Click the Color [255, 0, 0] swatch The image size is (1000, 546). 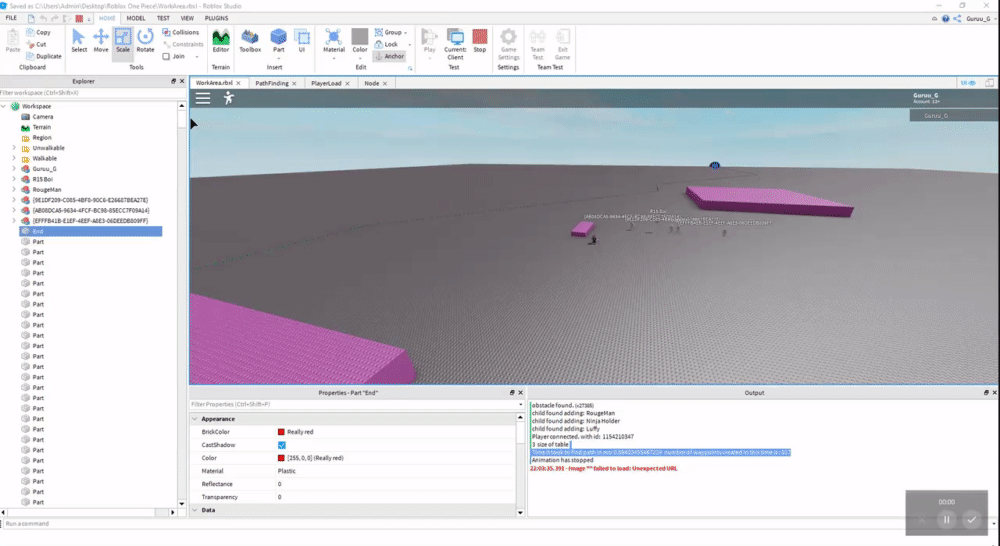[281, 458]
